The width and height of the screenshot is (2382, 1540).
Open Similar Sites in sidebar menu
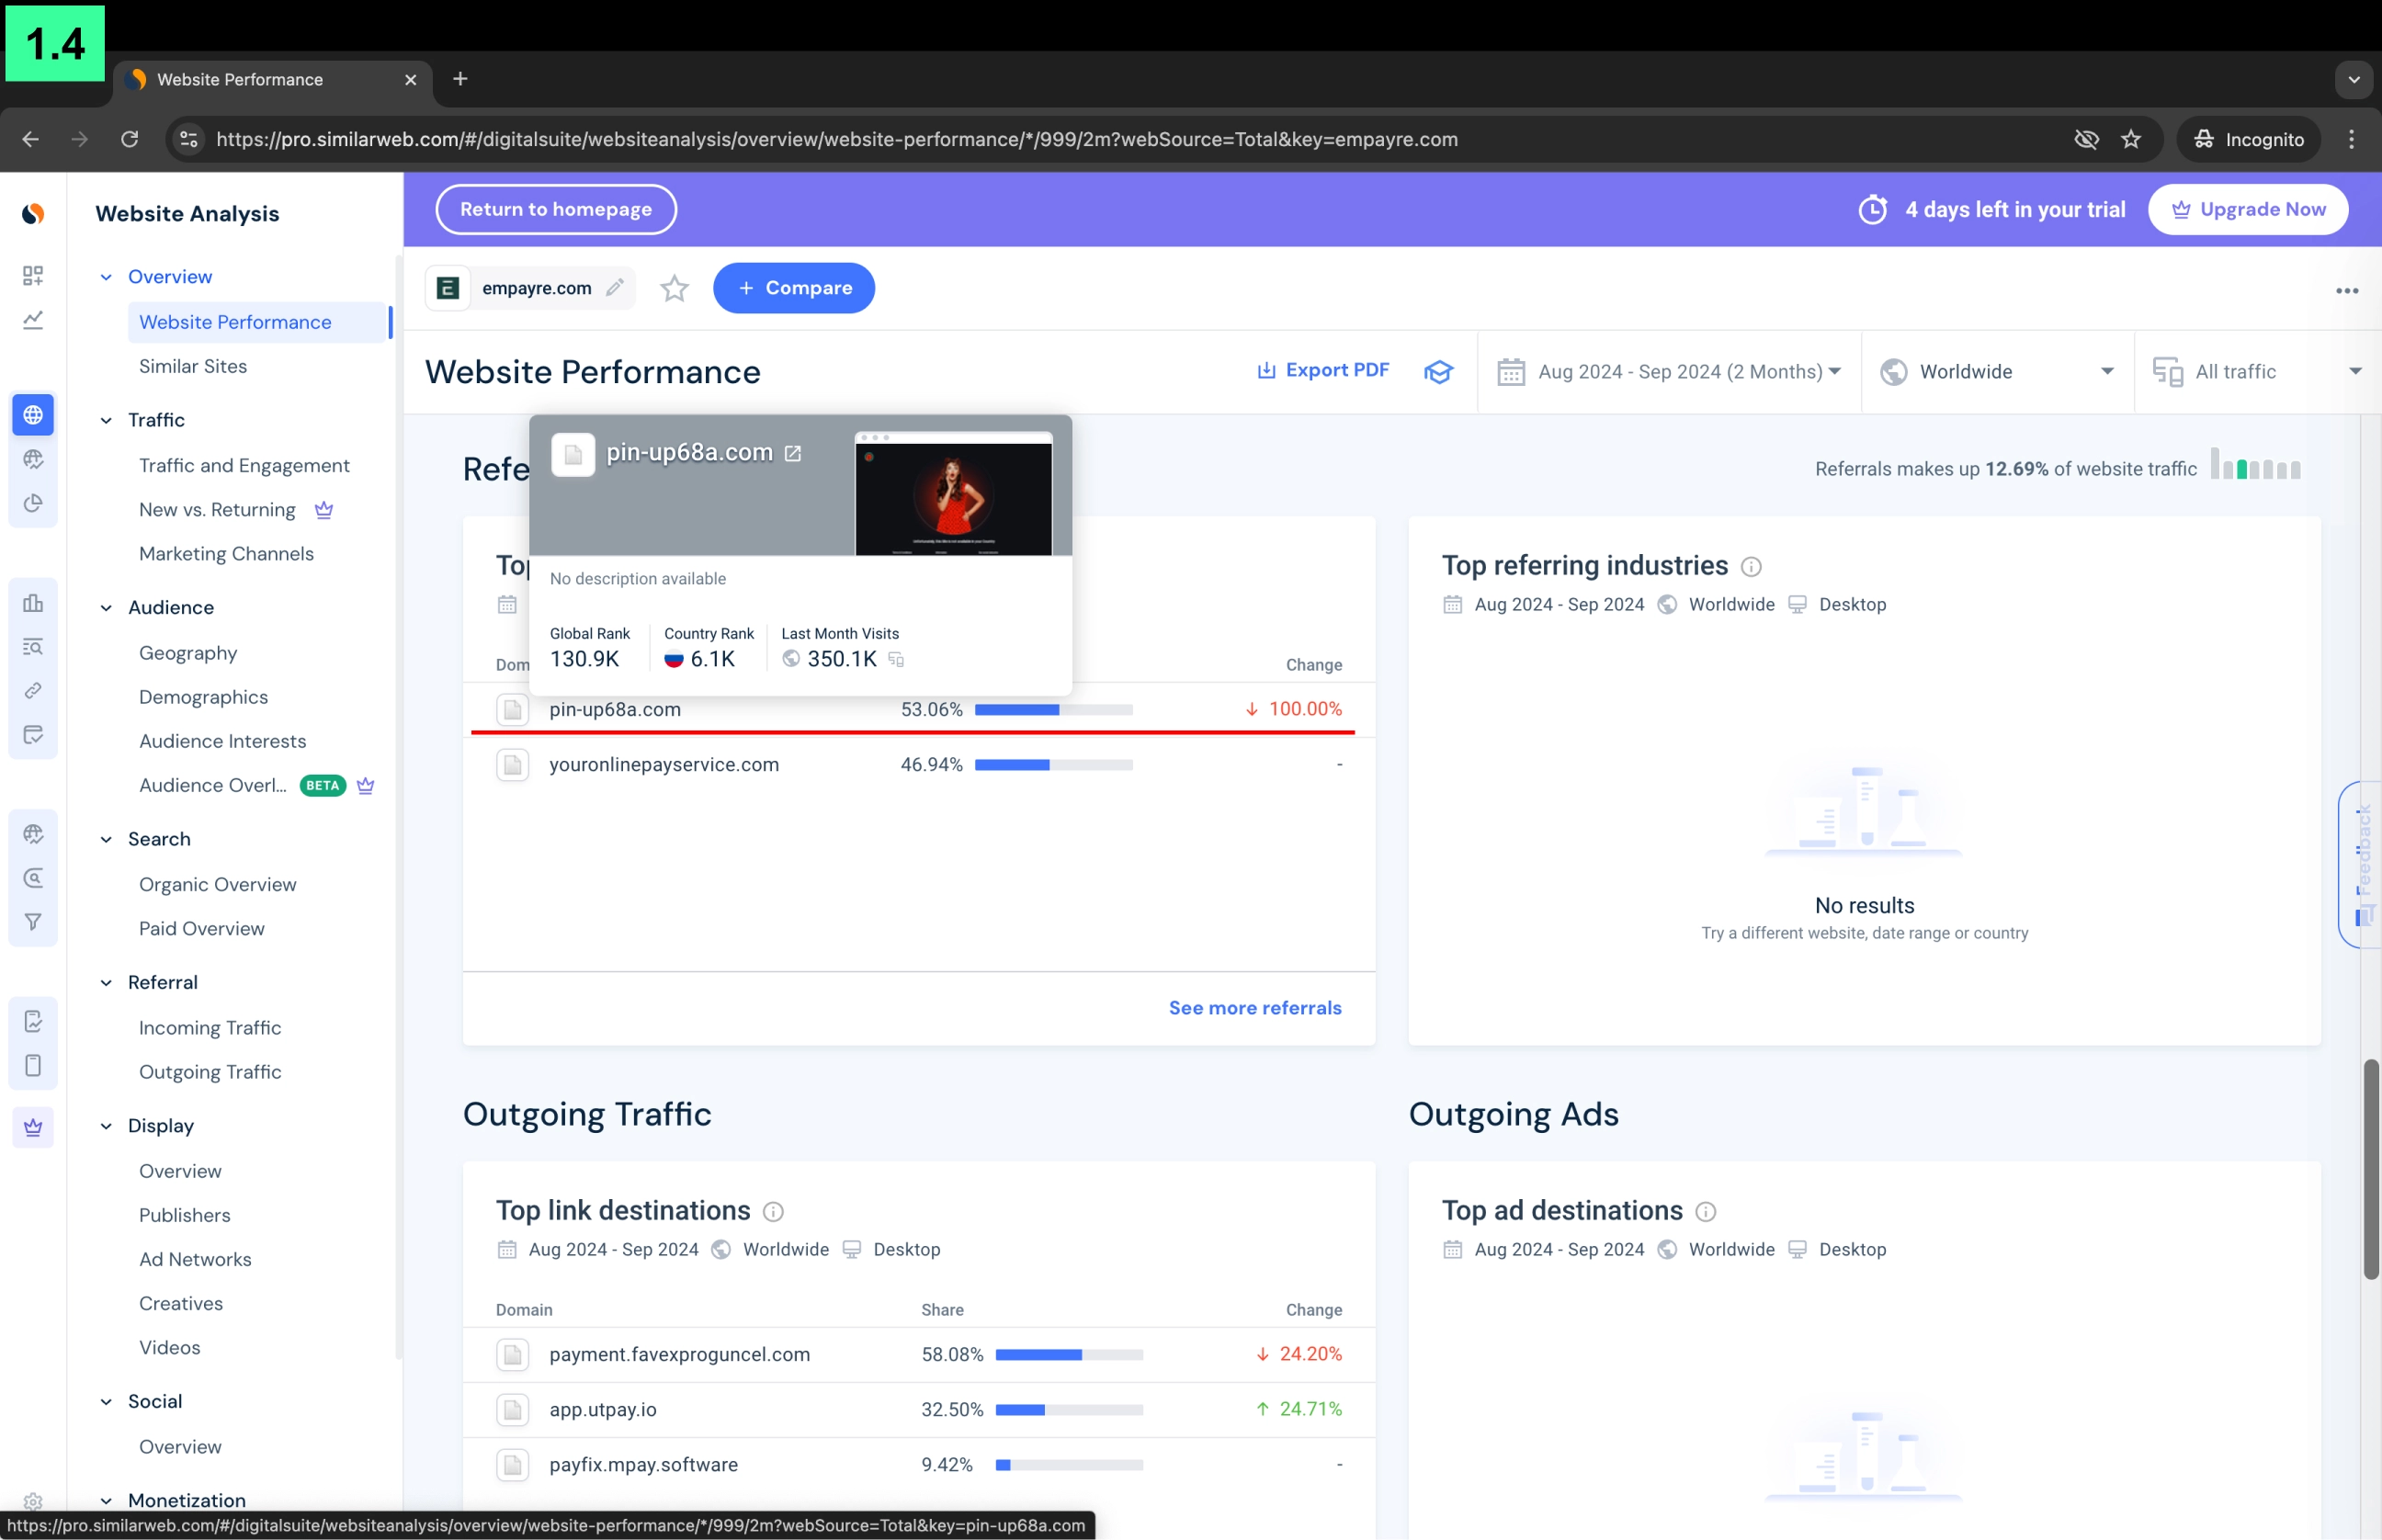tap(193, 366)
